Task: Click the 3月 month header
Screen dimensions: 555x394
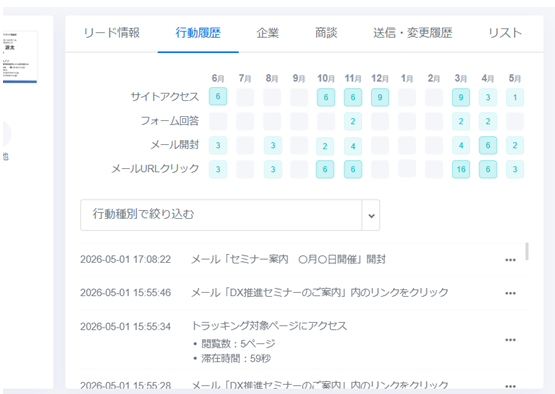Action: (x=460, y=78)
